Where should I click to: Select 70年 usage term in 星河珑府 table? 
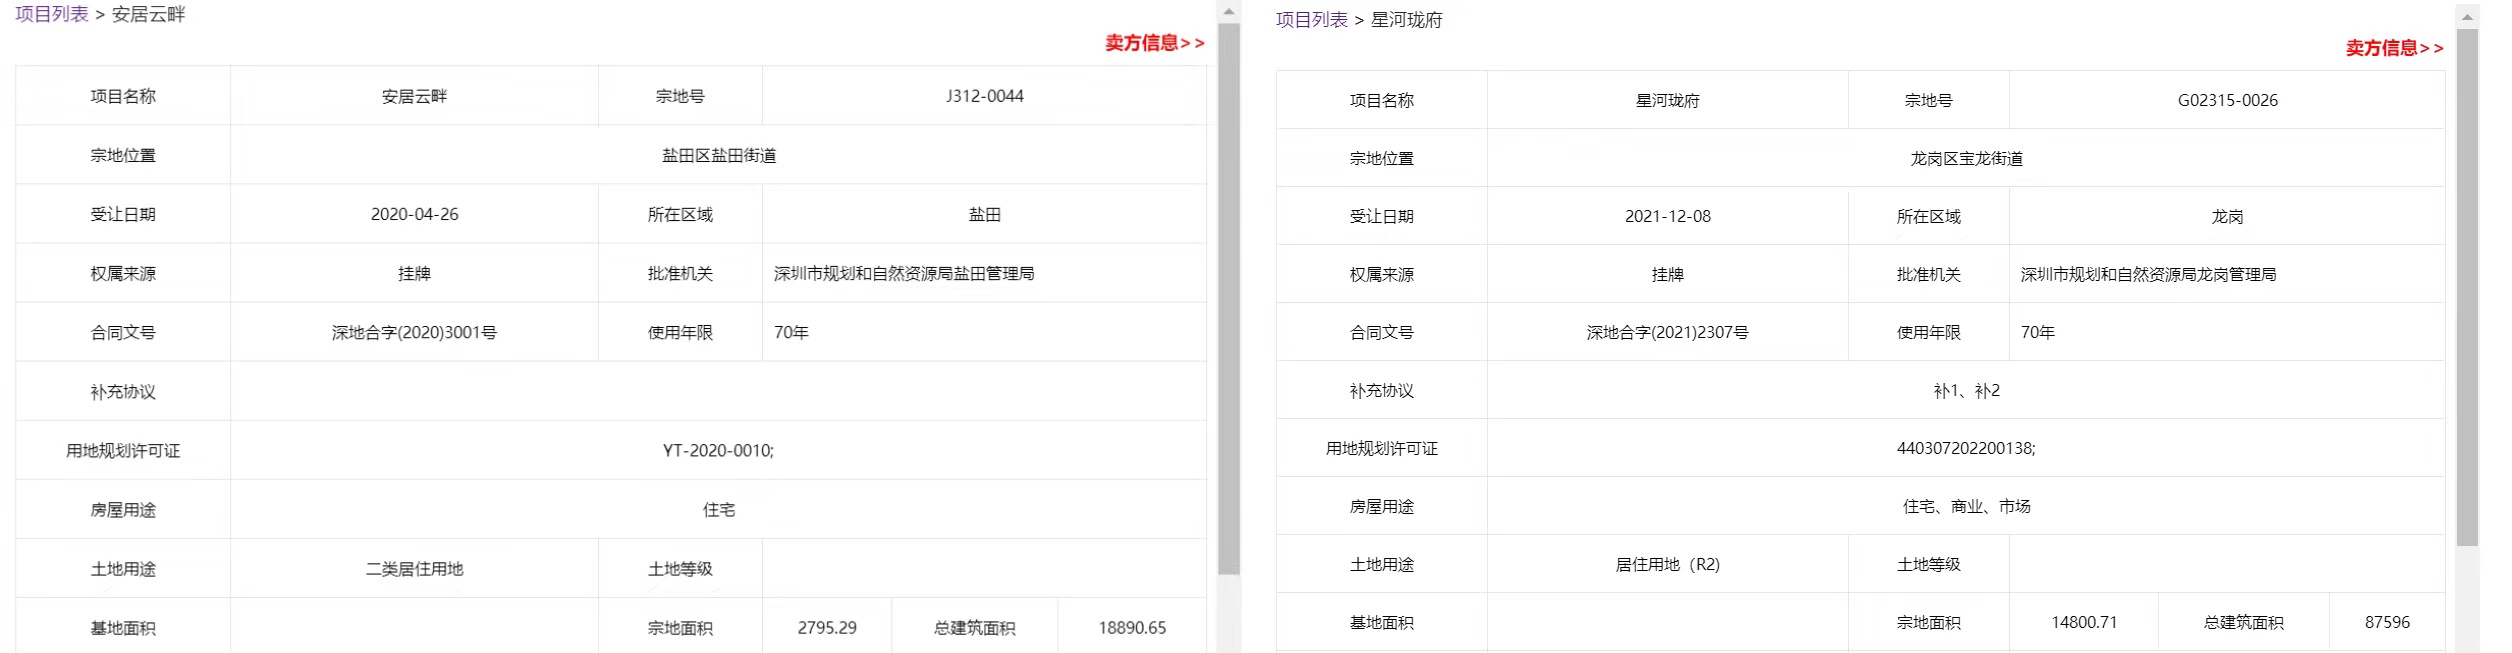(x=2037, y=332)
